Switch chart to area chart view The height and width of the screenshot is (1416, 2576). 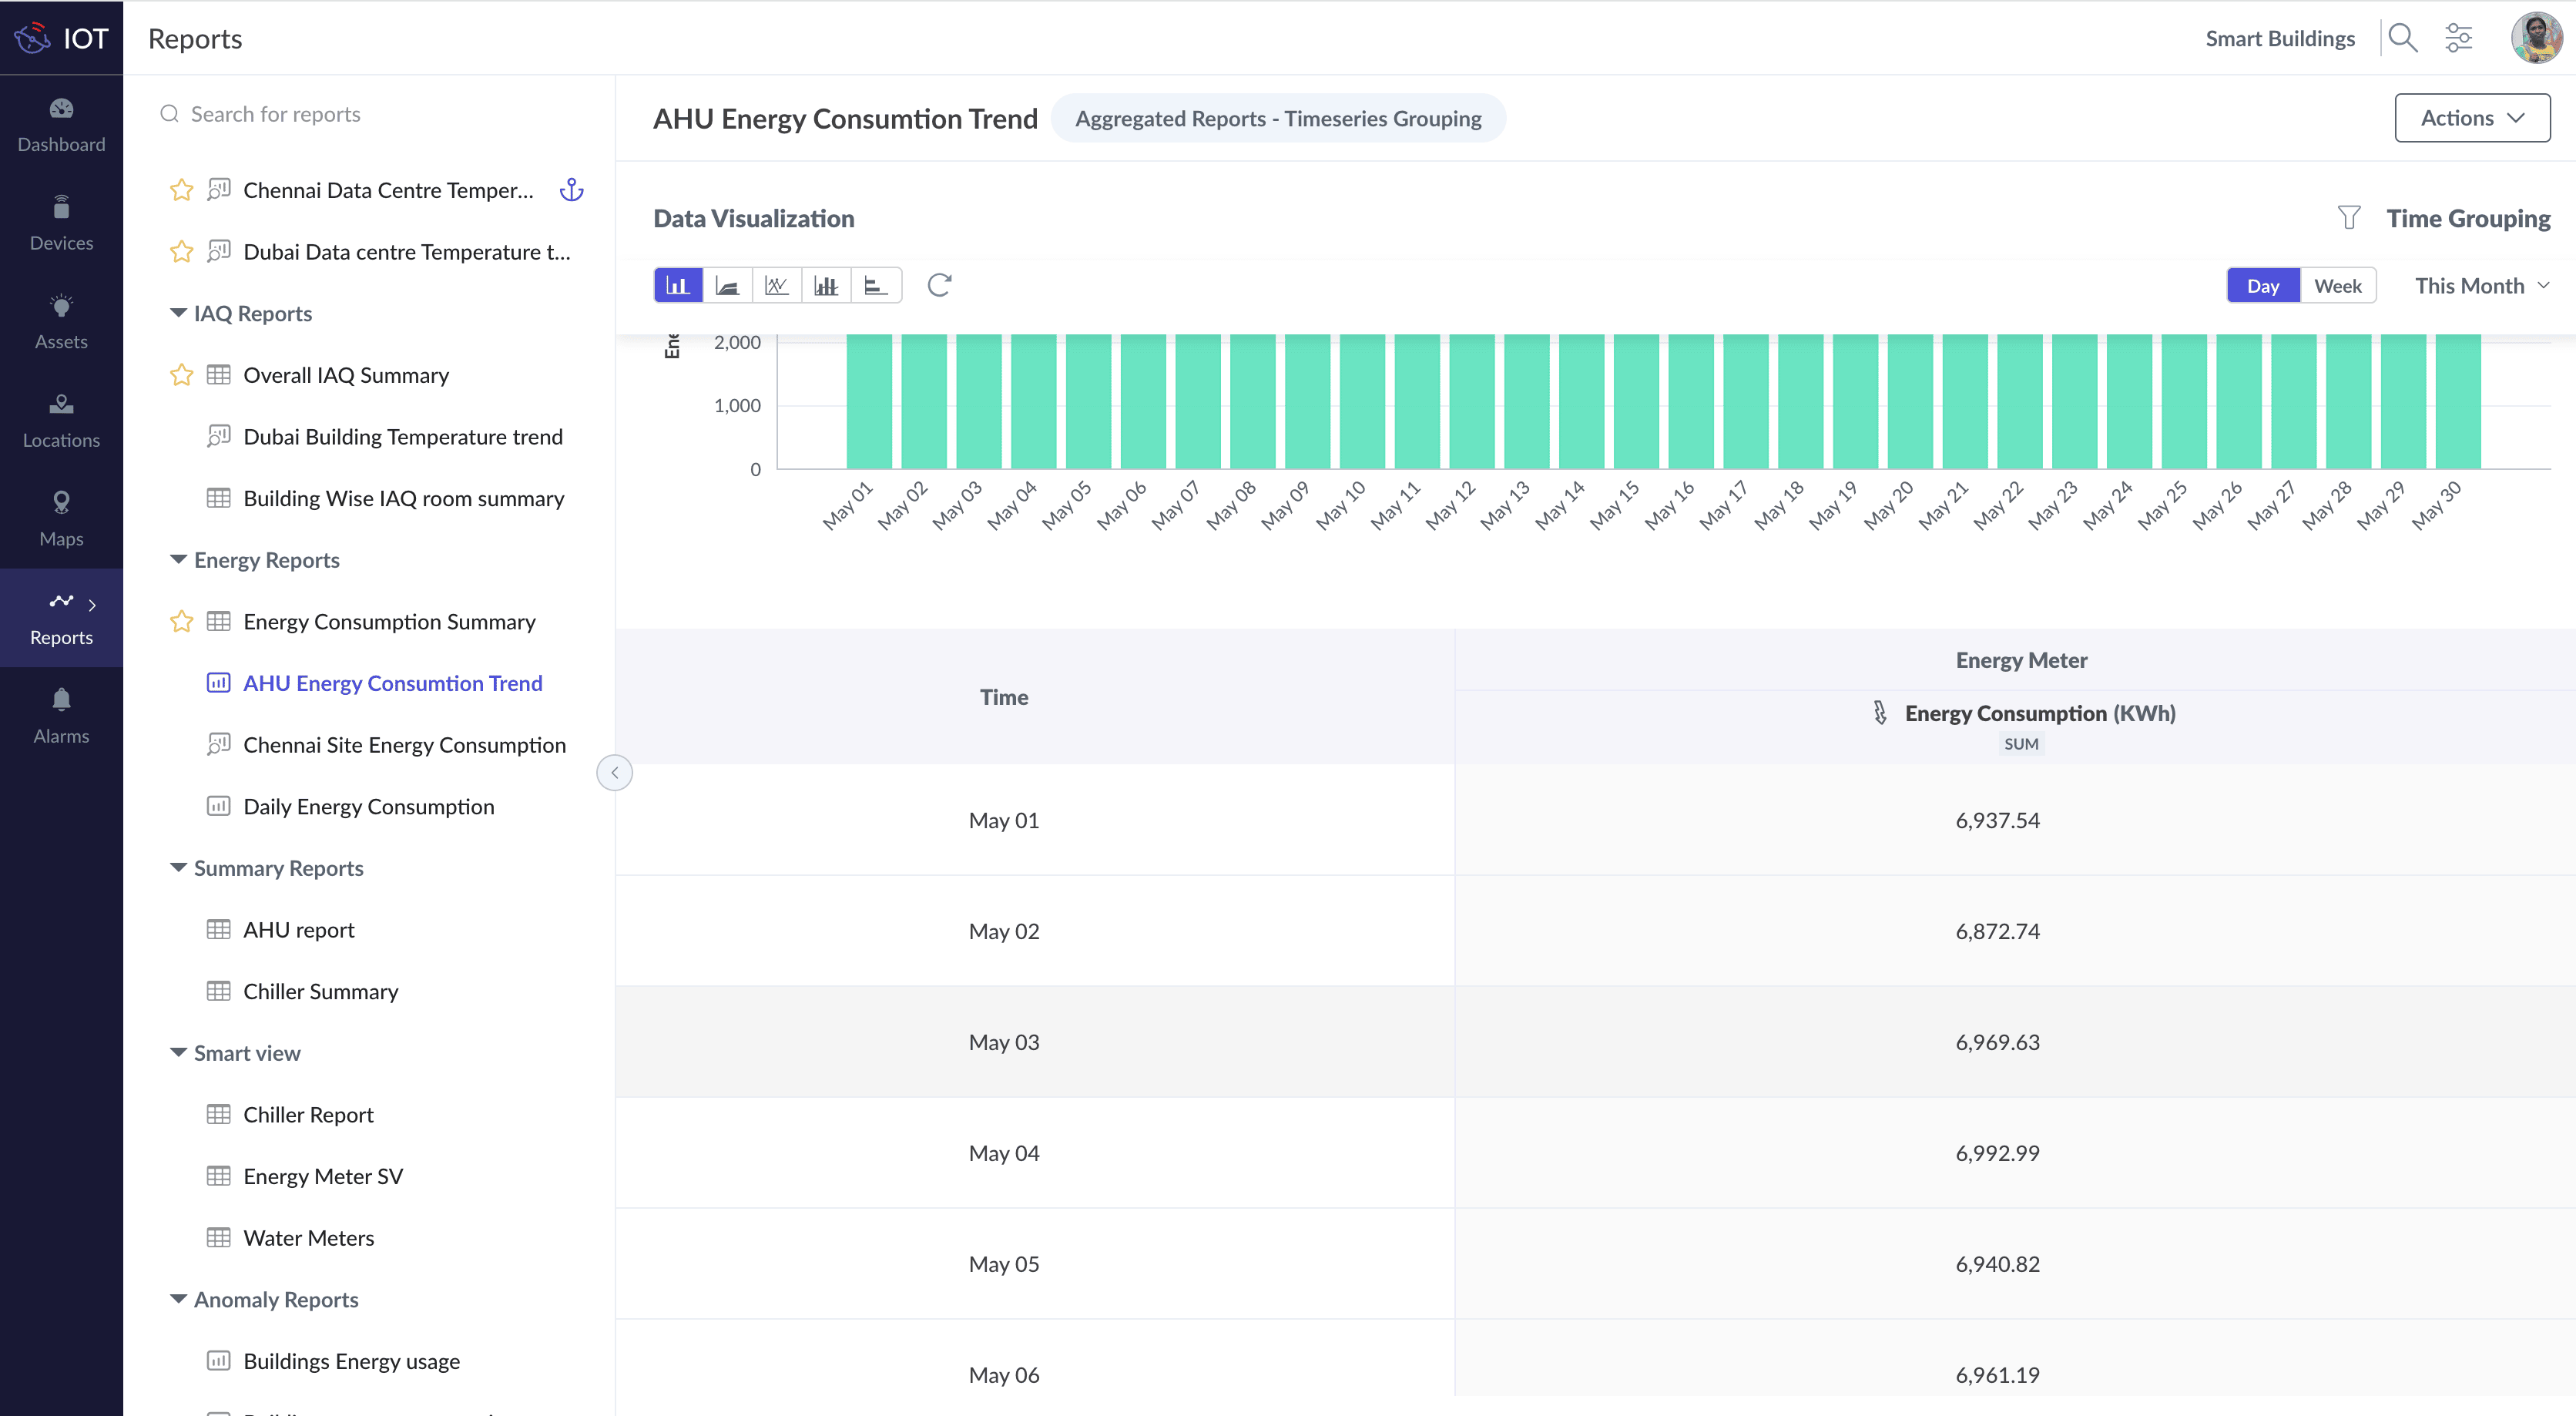(727, 286)
